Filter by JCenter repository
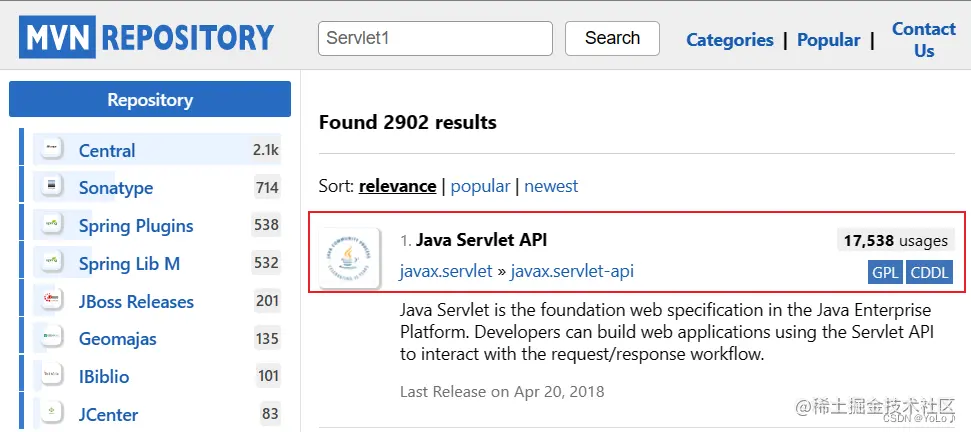The image size is (971, 432). coord(108,415)
